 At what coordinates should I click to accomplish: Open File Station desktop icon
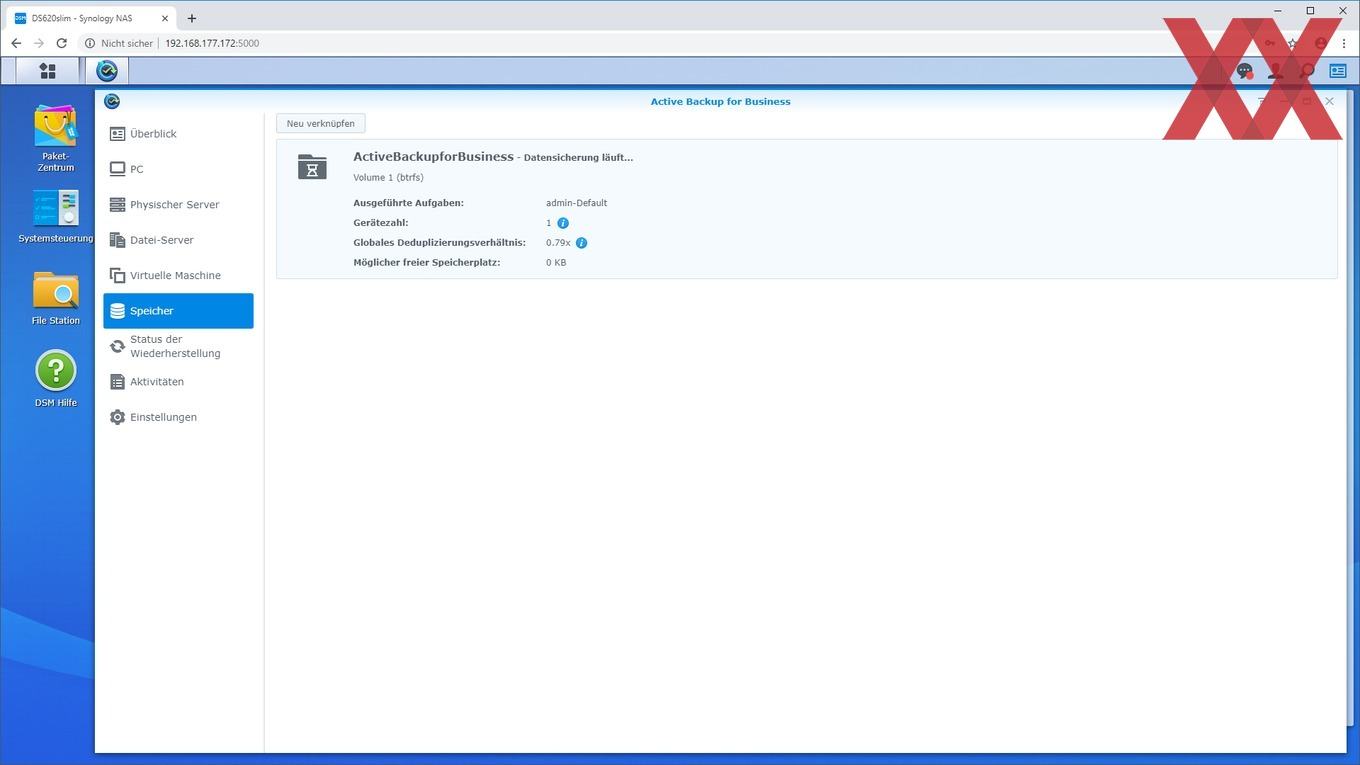click(56, 298)
